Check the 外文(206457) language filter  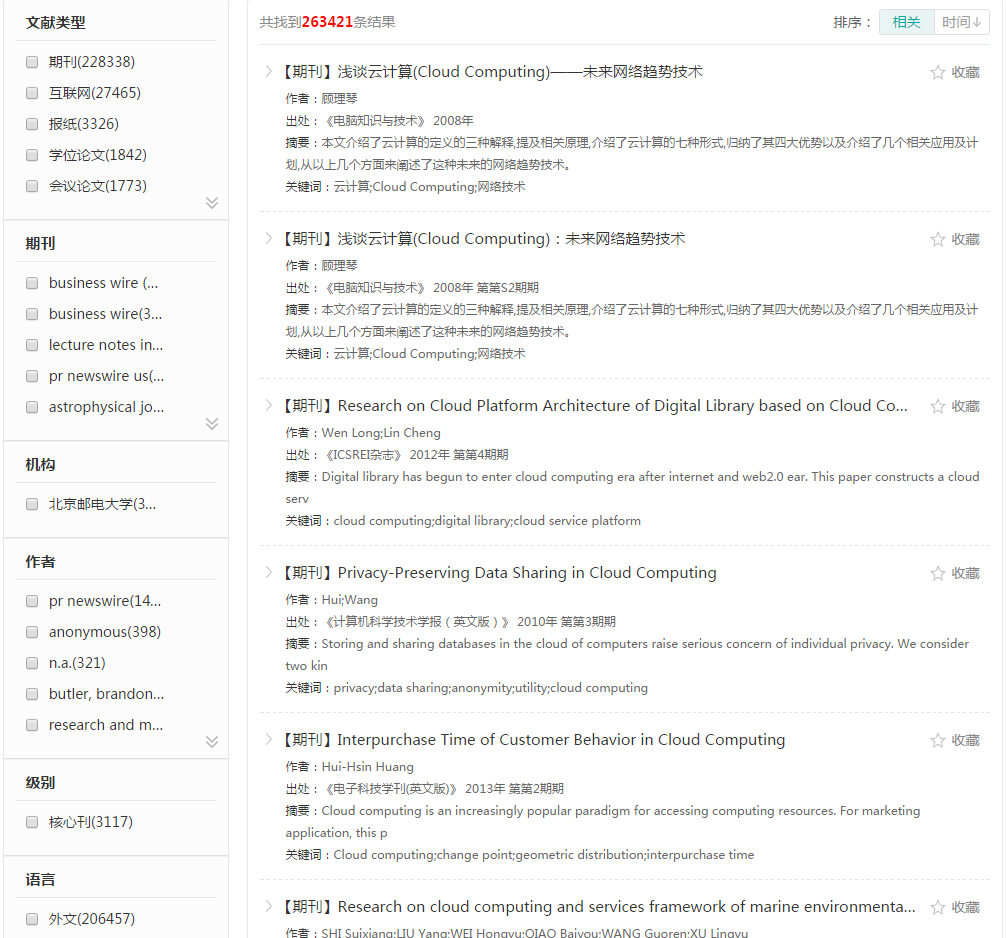[x=32, y=919]
